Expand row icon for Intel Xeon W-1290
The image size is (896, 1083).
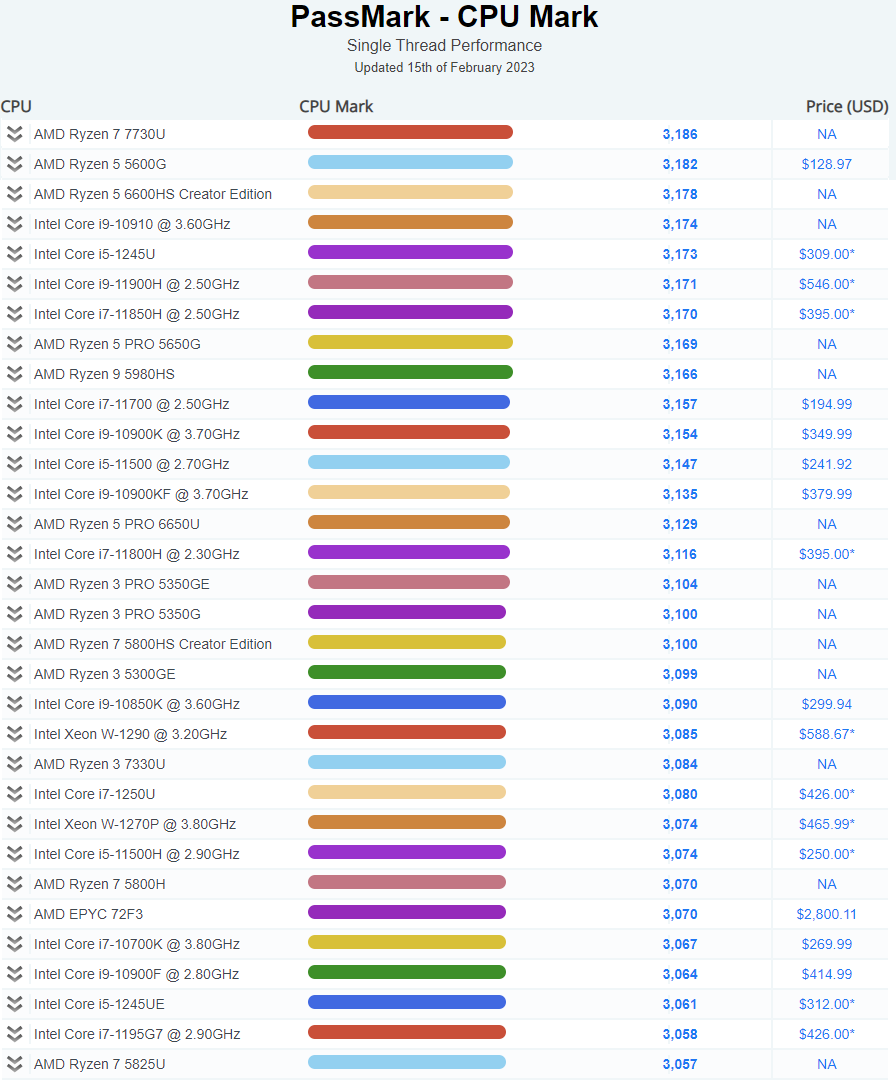tap(14, 734)
